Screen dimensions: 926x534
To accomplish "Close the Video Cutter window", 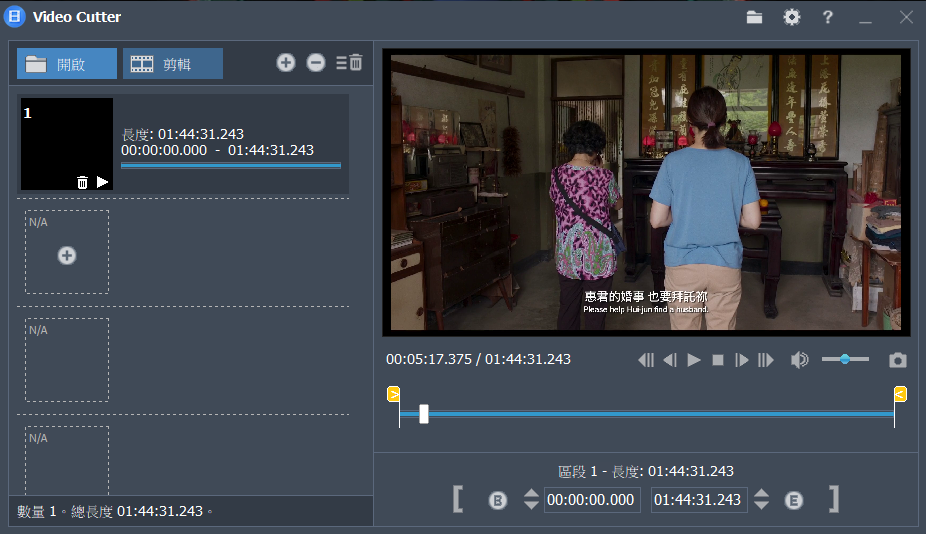I will point(906,17).
